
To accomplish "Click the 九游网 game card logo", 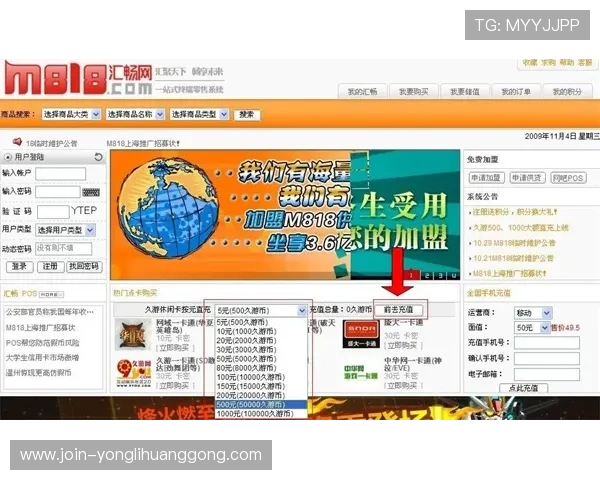I will point(134,373).
